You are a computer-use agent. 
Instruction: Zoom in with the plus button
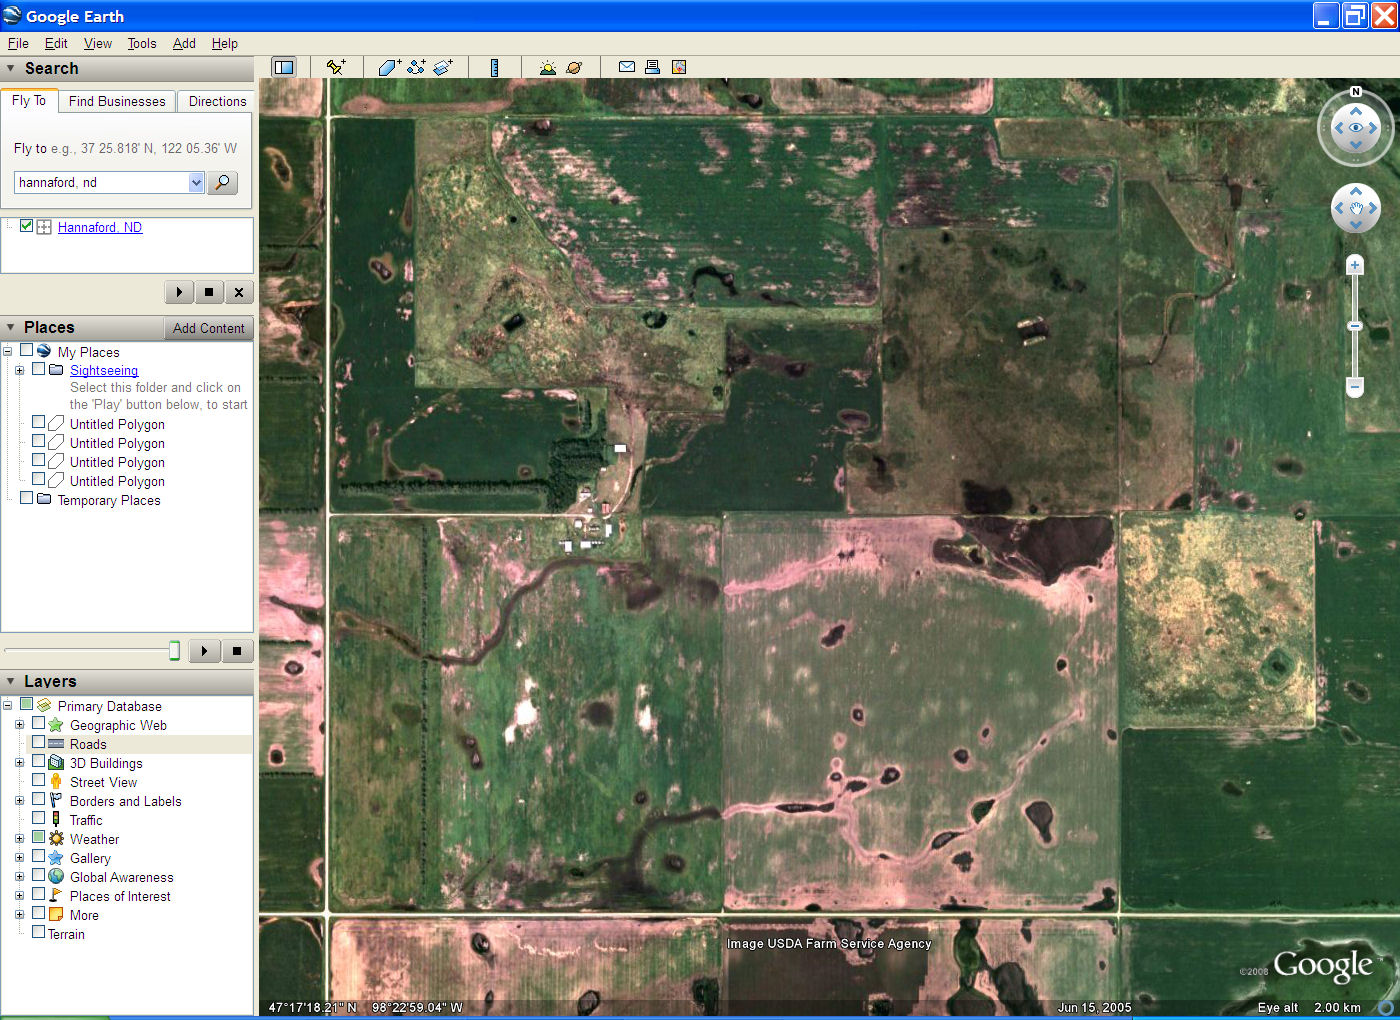[x=1355, y=265]
